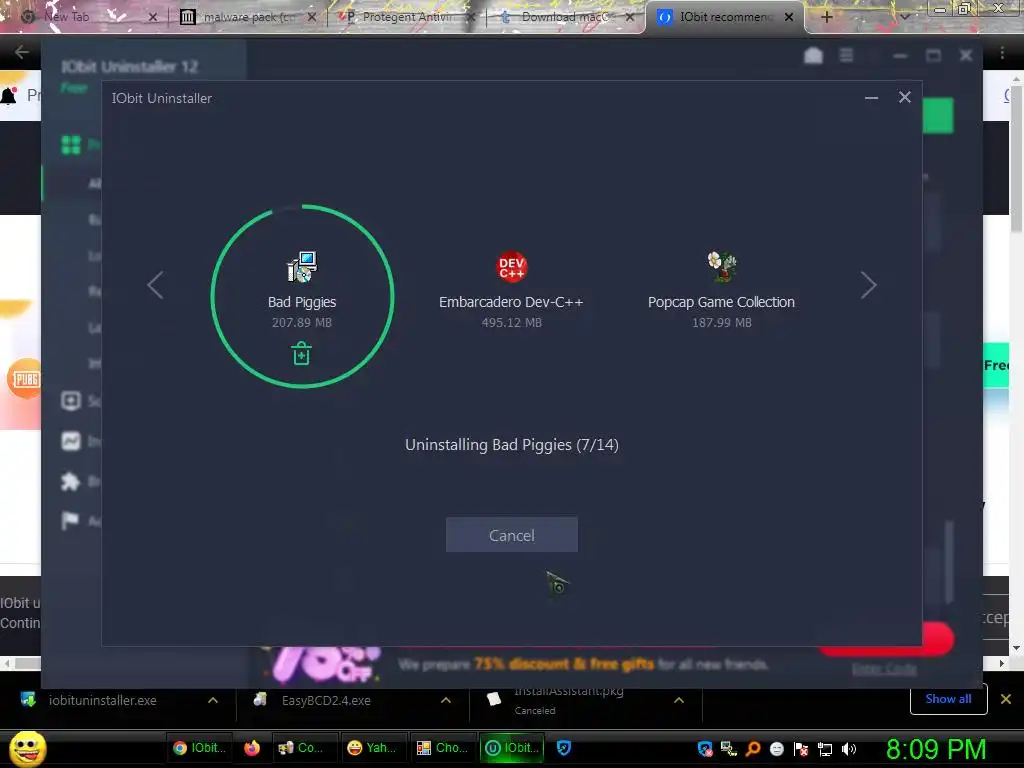
Task: Close the New Tab browser tab
Action: (153, 17)
